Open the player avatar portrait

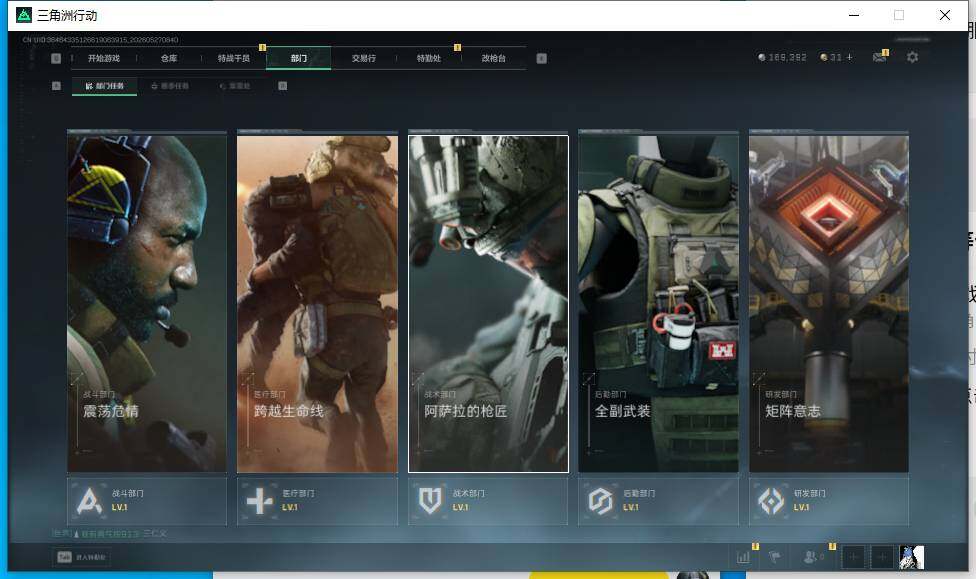point(911,557)
